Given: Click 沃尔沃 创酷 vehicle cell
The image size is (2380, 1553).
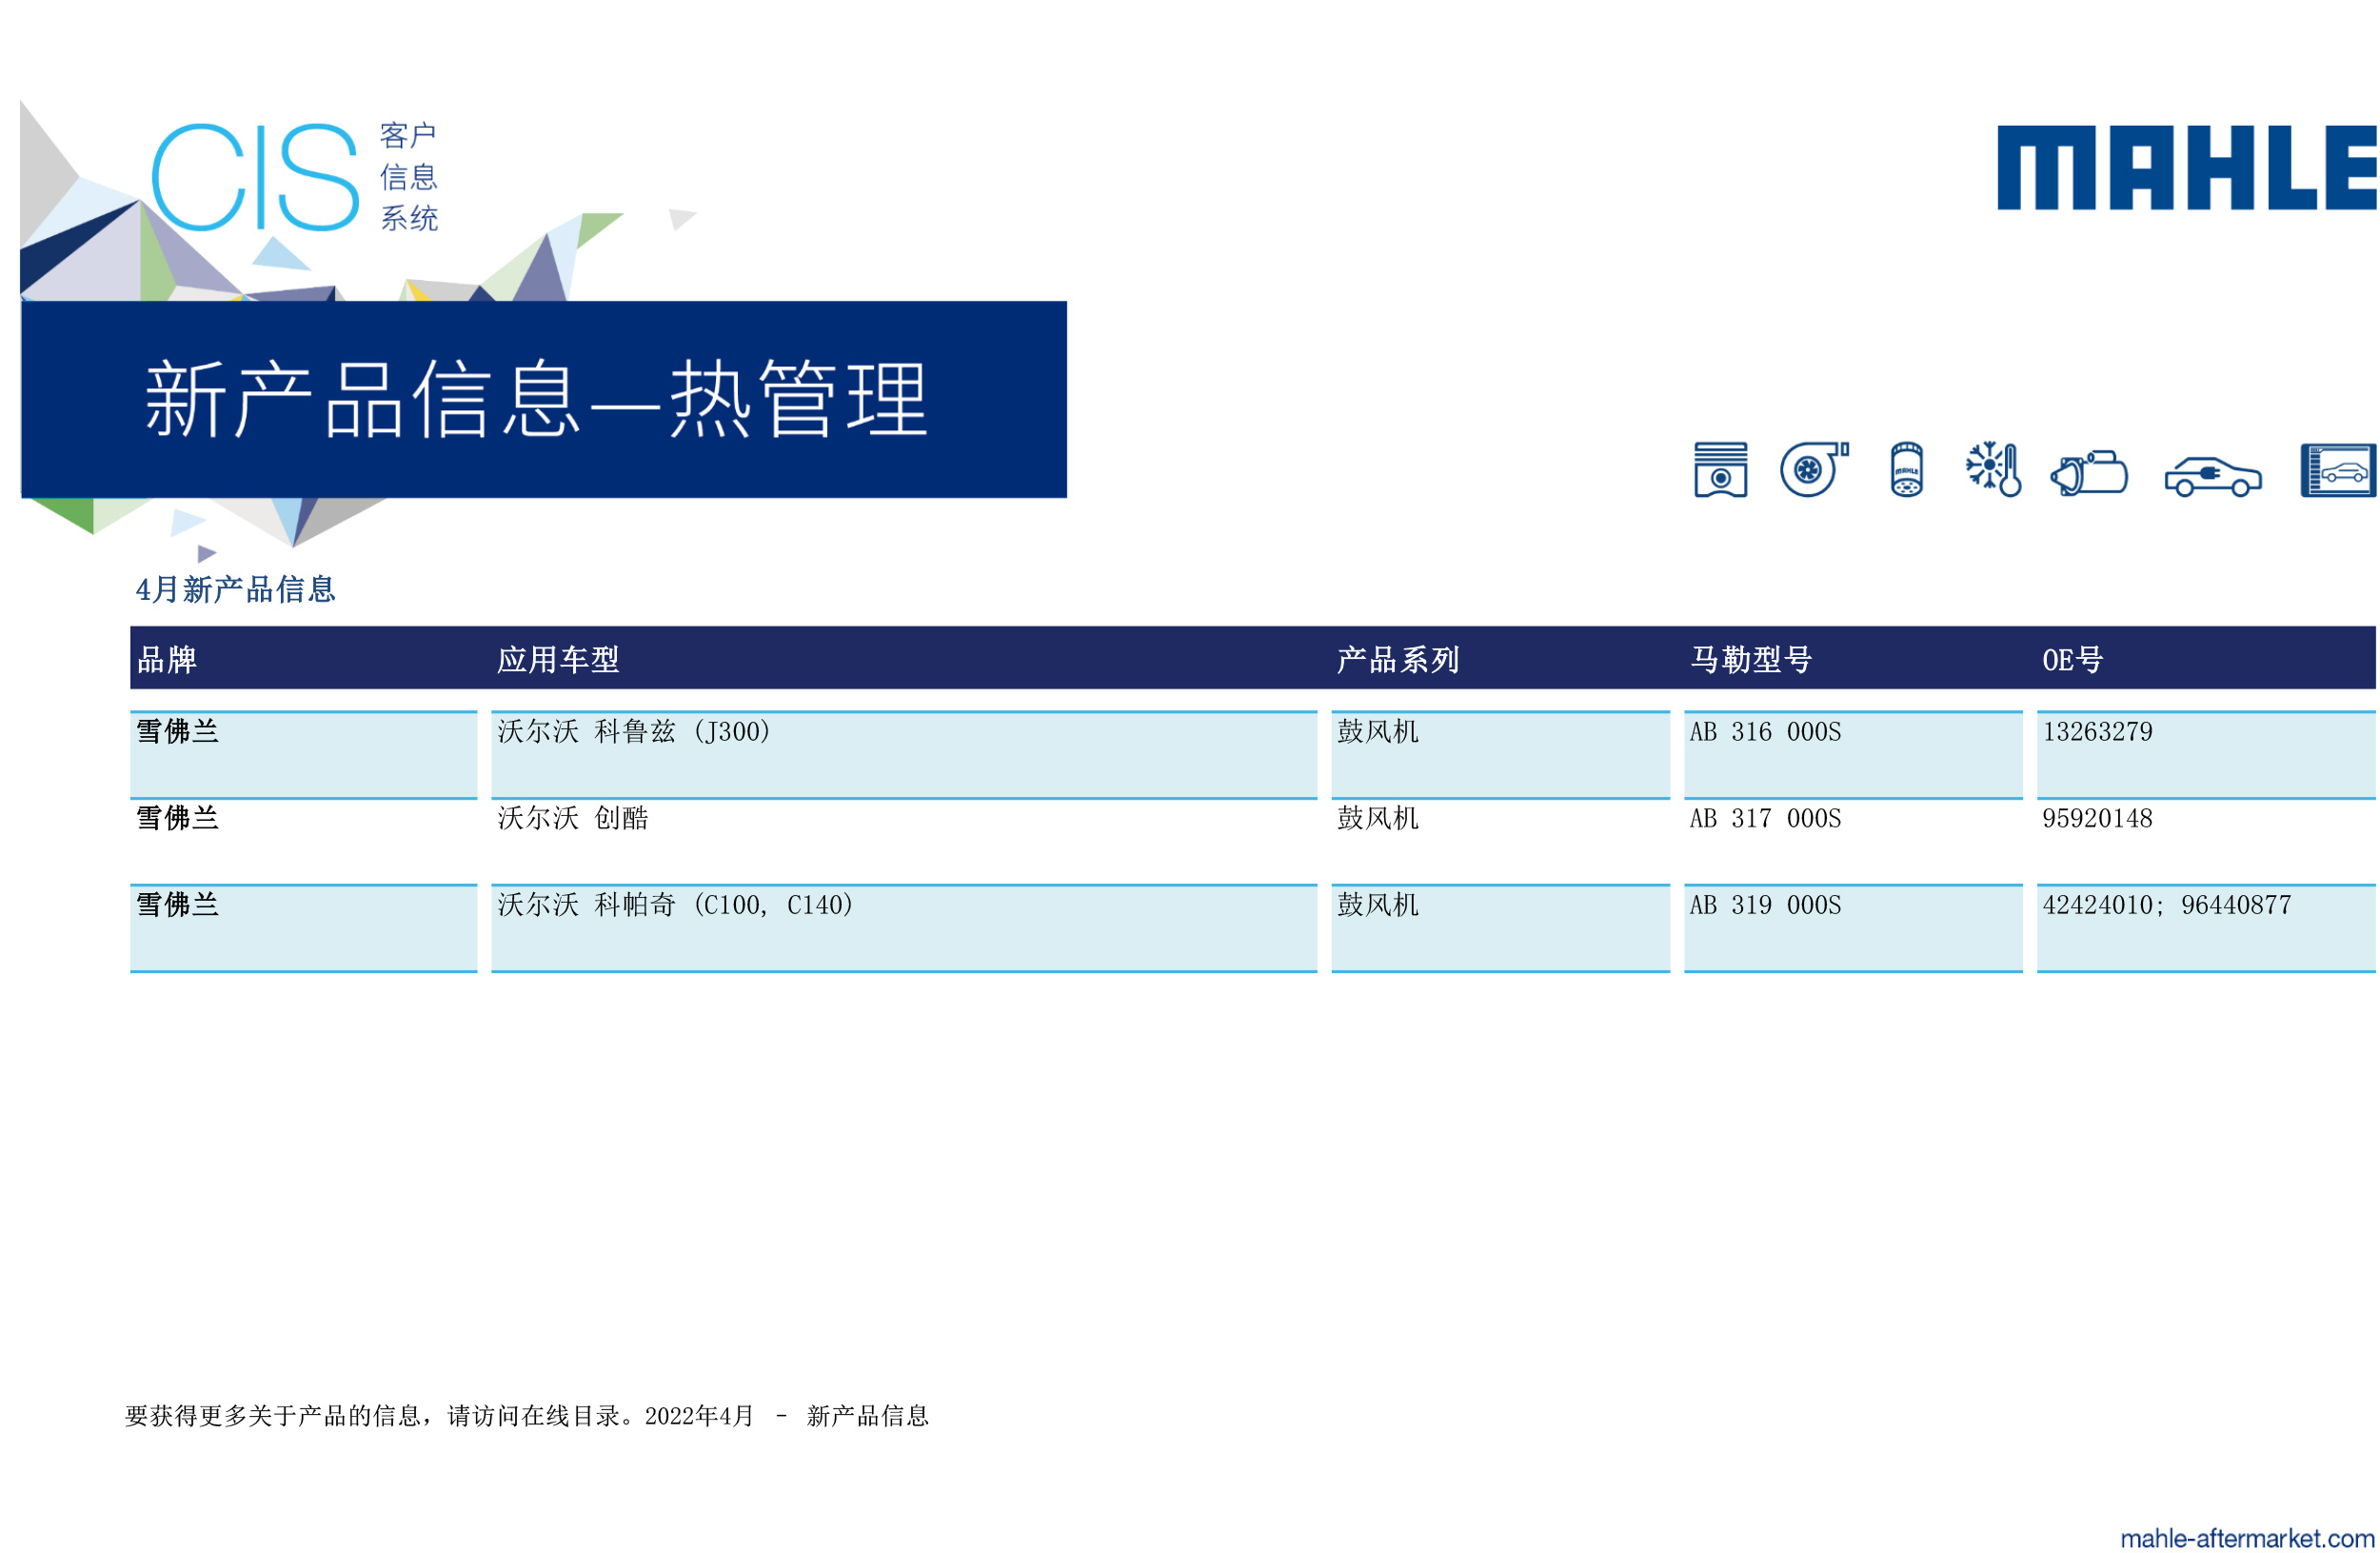Looking at the screenshot, I should point(904,841).
